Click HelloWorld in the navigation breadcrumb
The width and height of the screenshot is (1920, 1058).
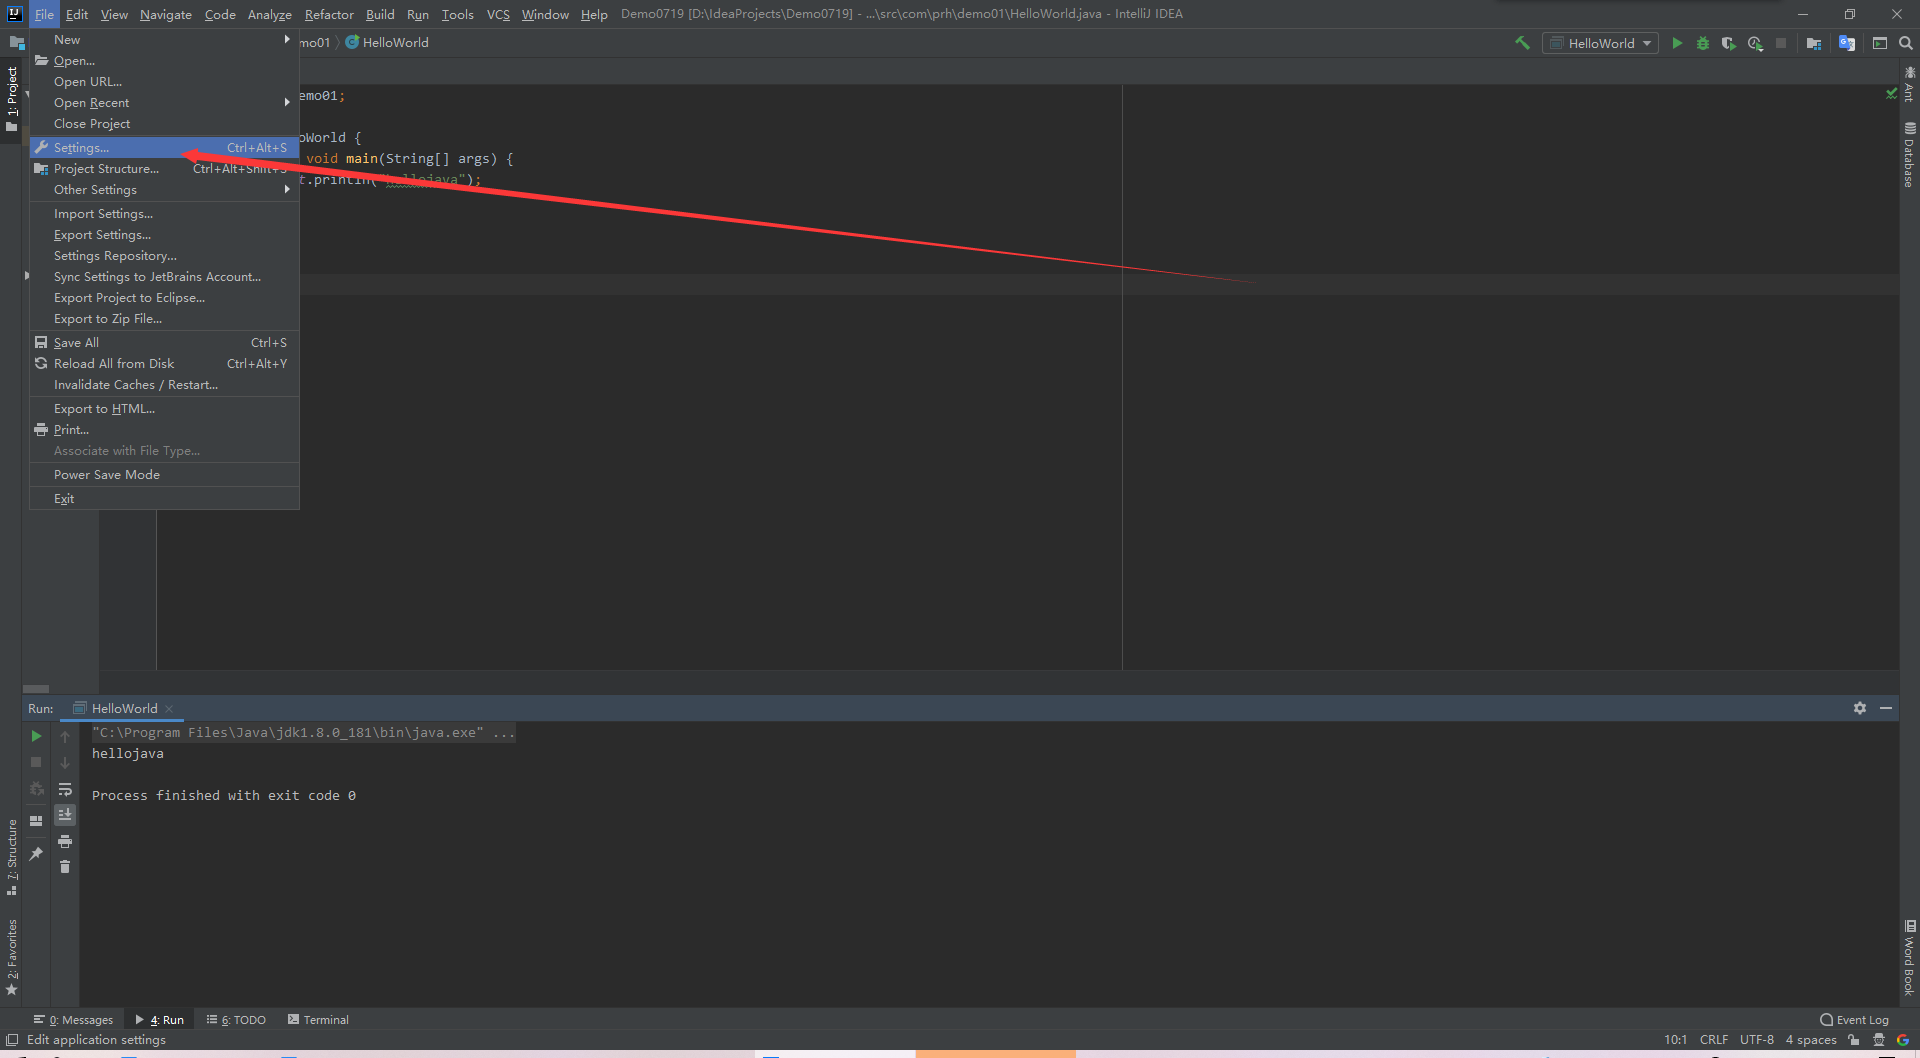coord(387,43)
